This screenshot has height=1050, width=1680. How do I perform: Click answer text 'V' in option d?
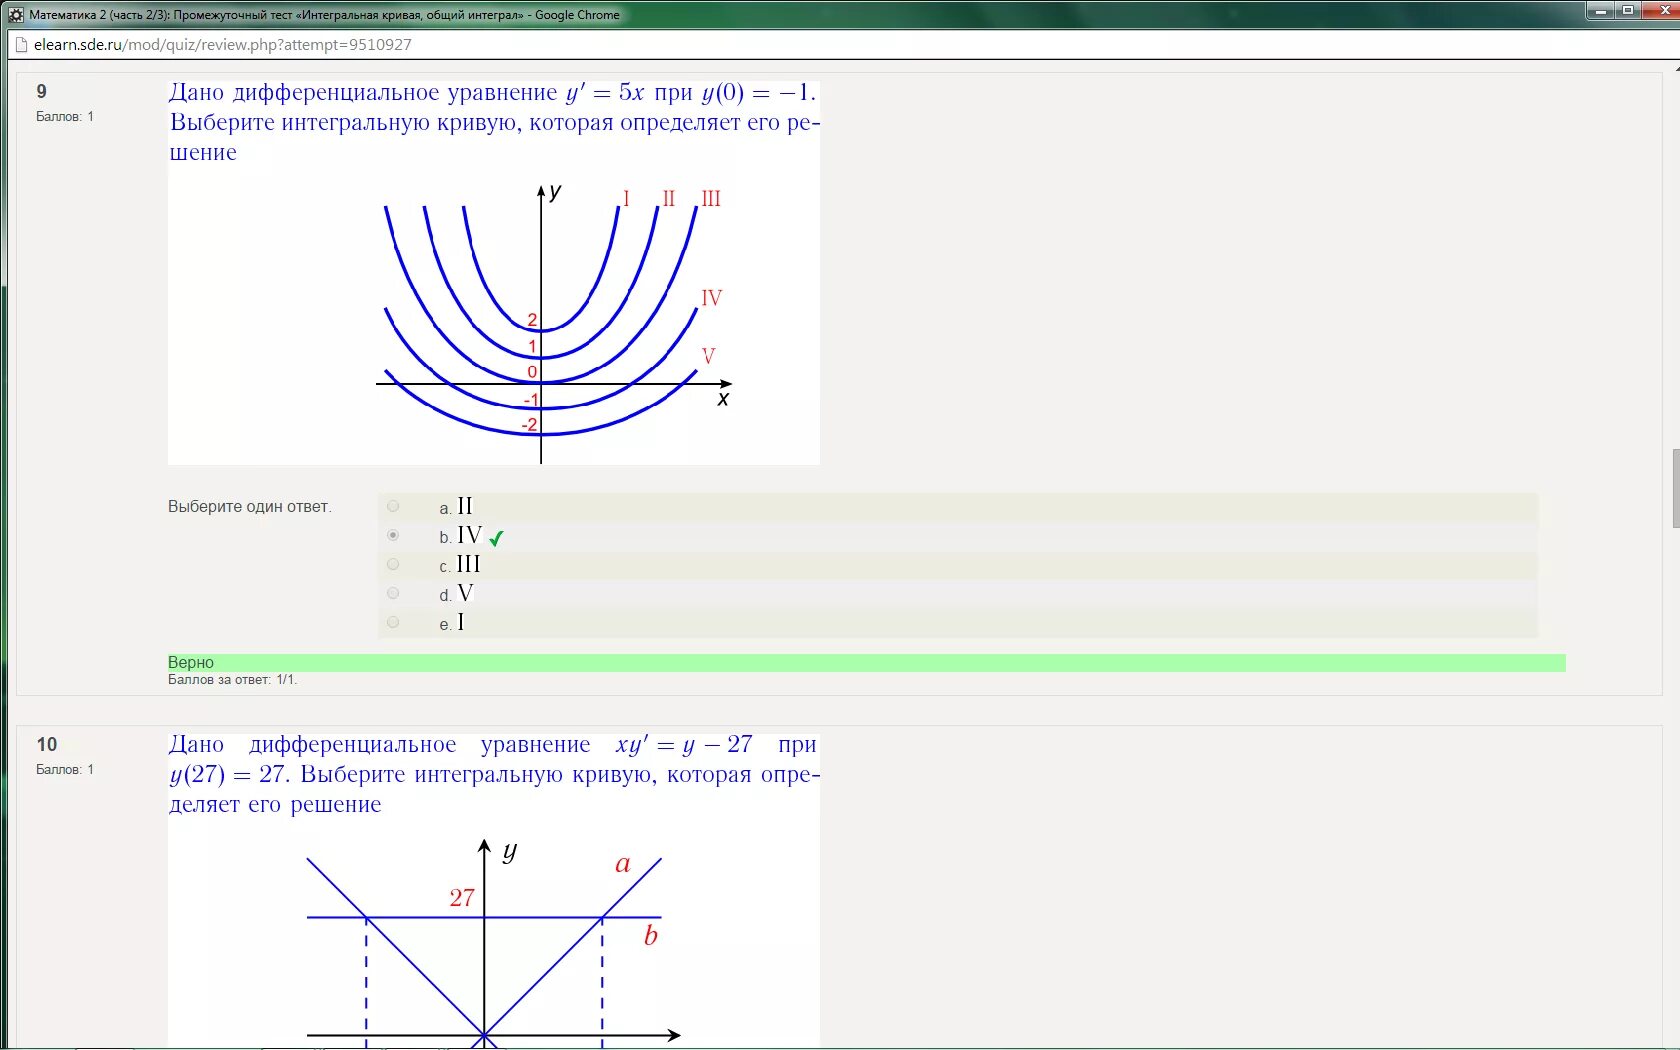[465, 593]
